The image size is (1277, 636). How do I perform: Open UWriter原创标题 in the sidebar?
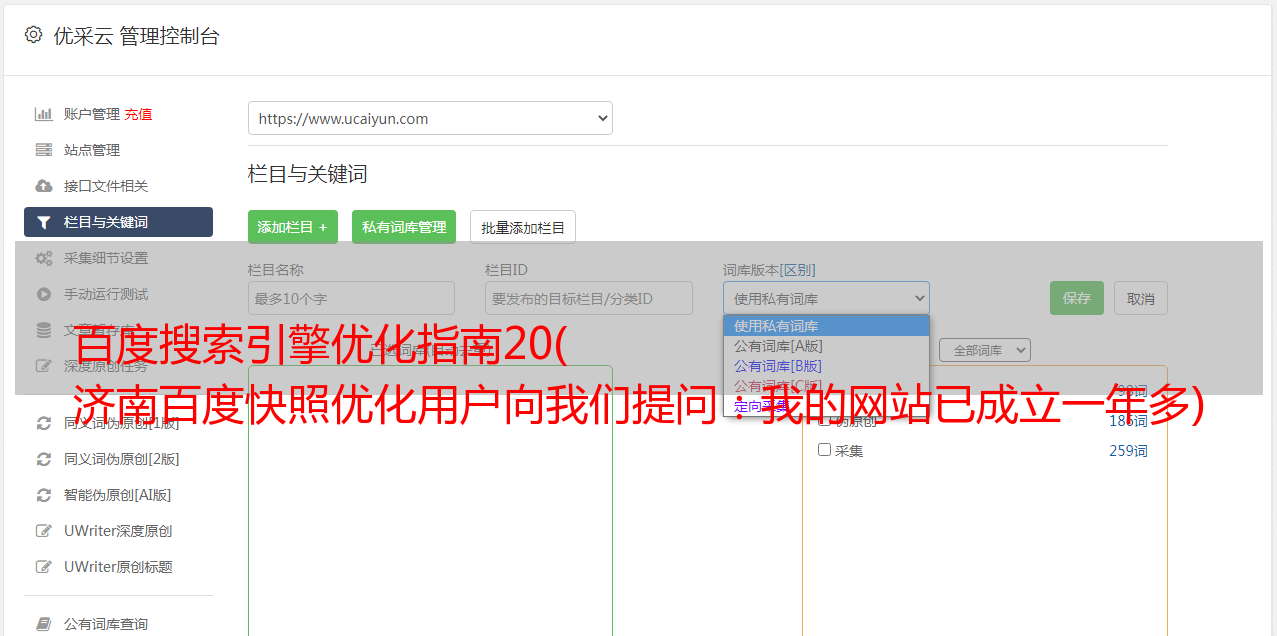(x=118, y=567)
